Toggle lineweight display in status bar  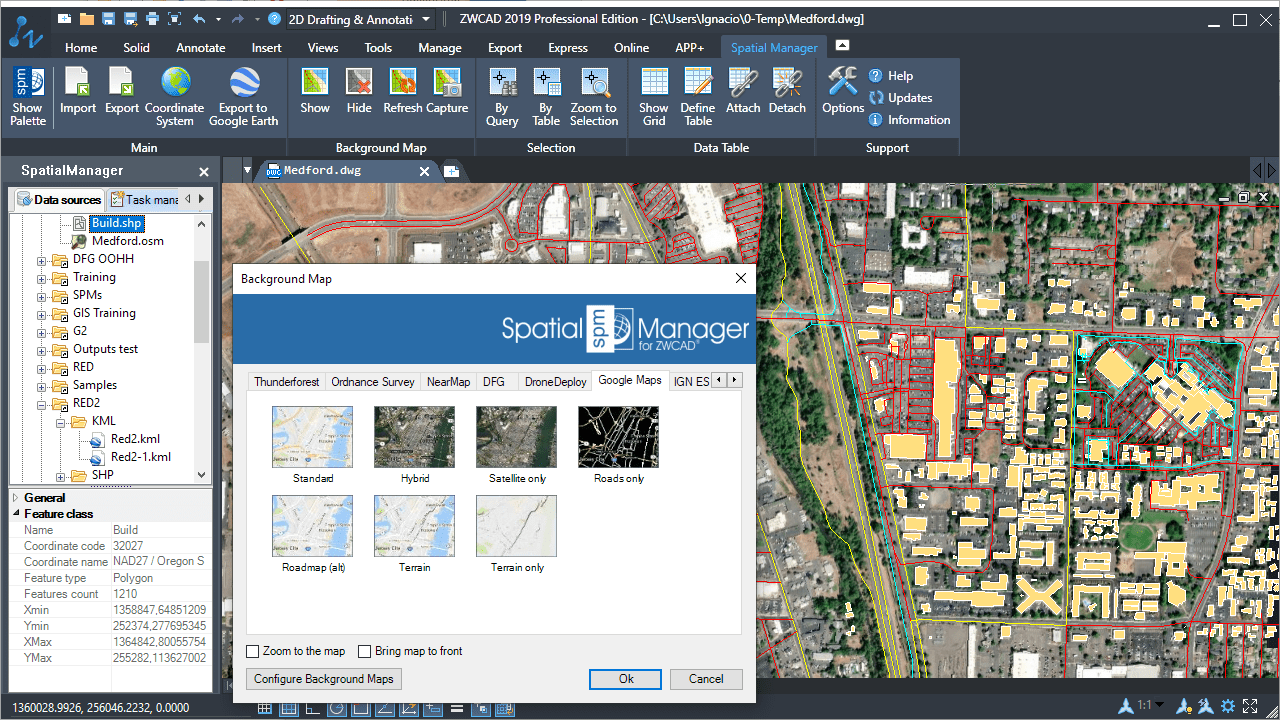(456, 709)
